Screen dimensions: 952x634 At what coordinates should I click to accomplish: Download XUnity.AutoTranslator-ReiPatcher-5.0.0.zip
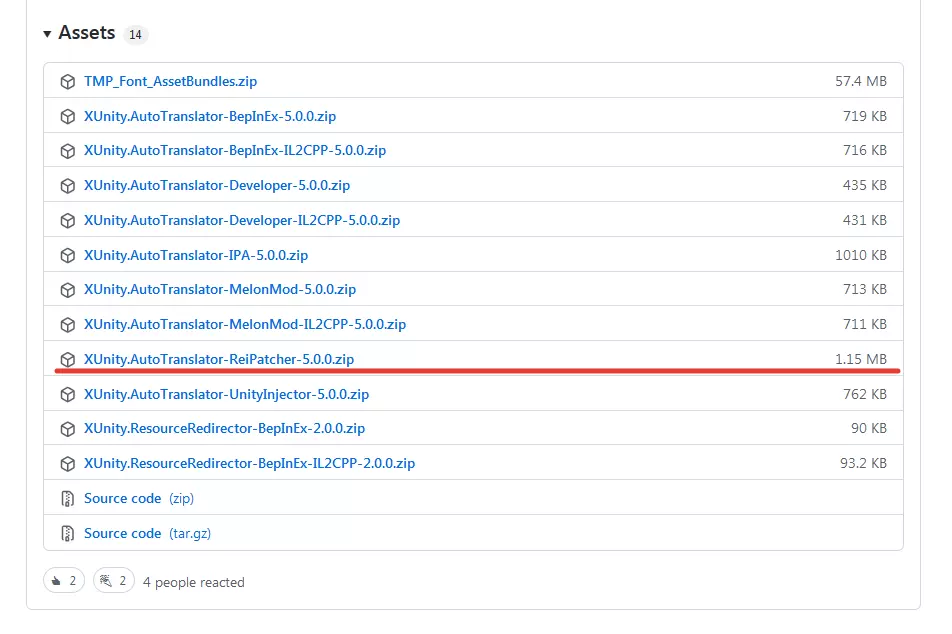[x=219, y=359]
